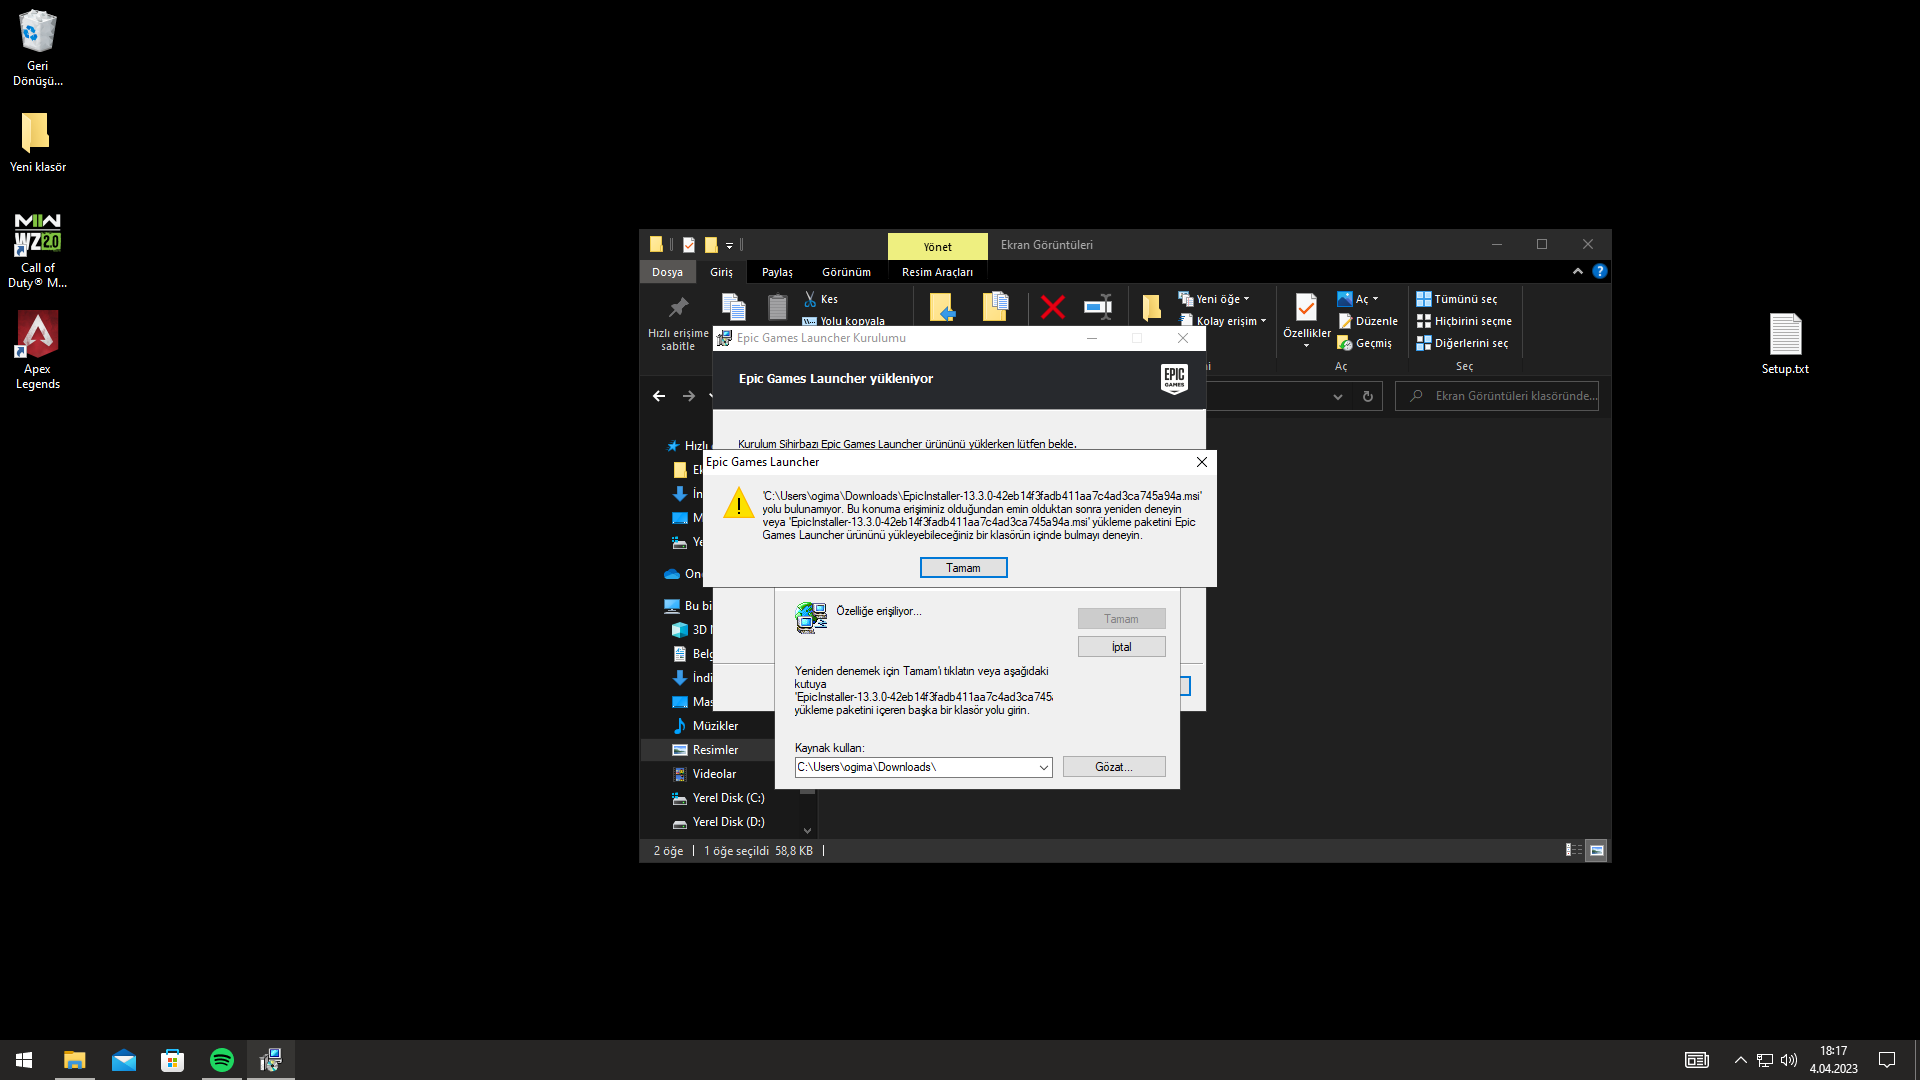Click the Gözat... browse button

click(x=1113, y=767)
